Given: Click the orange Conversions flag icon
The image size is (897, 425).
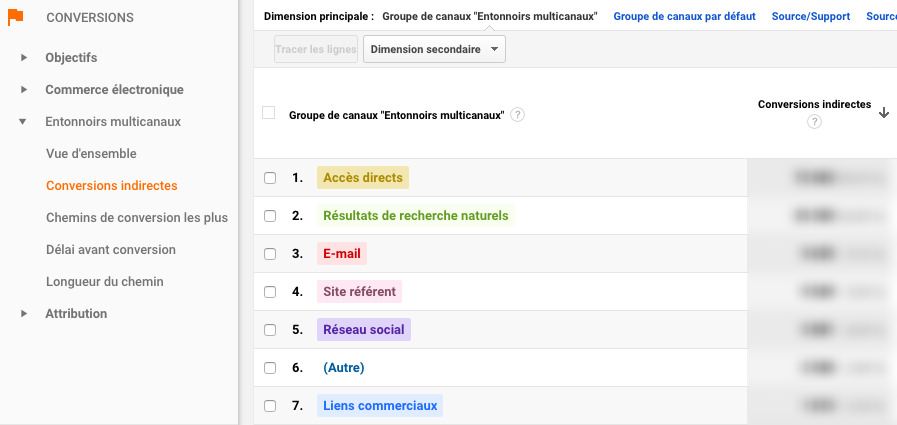Looking at the screenshot, I should coord(16,17).
